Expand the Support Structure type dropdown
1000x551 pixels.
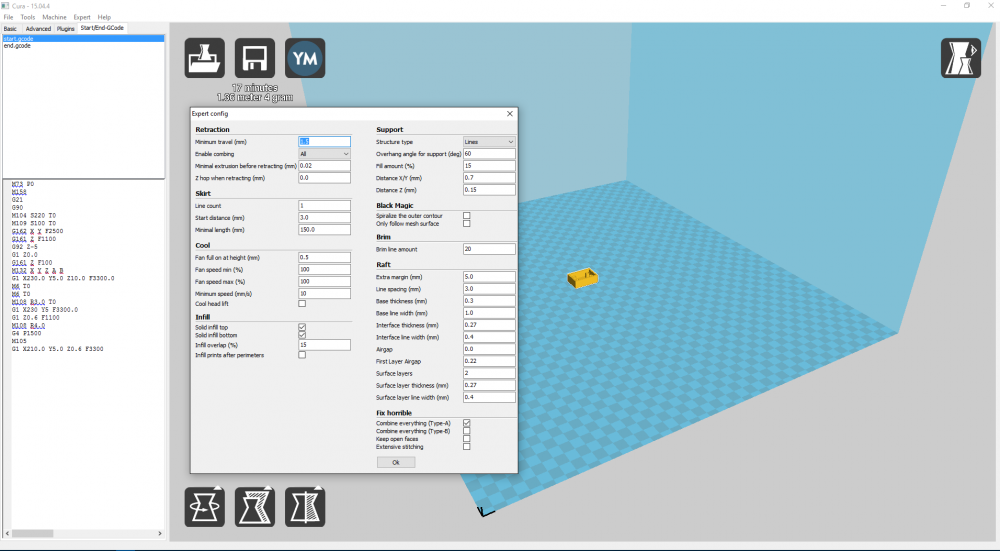[488, 142]
